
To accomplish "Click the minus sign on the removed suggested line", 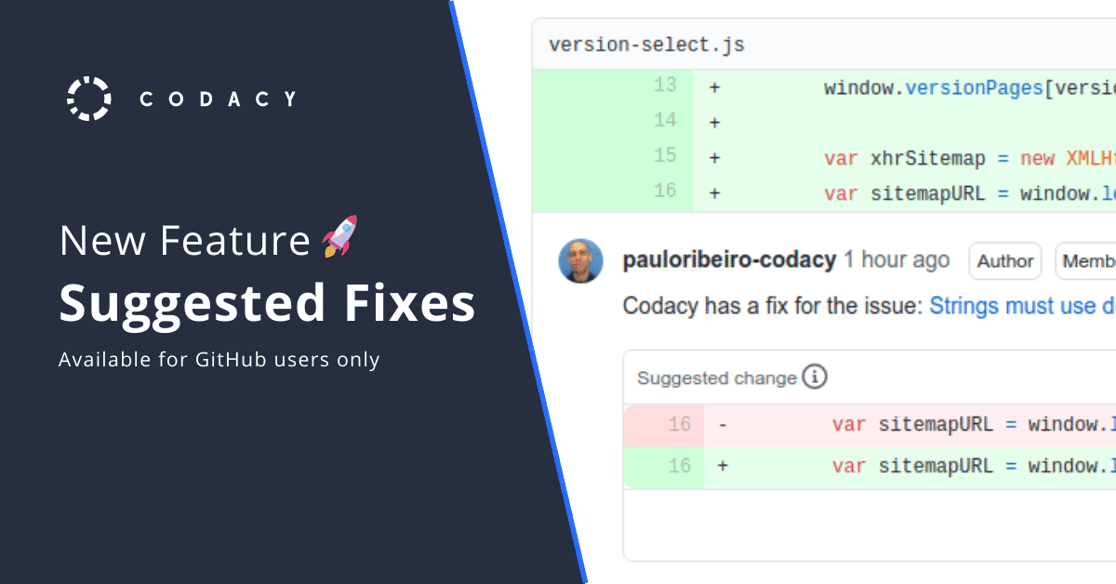I will (x=723, y=425).
